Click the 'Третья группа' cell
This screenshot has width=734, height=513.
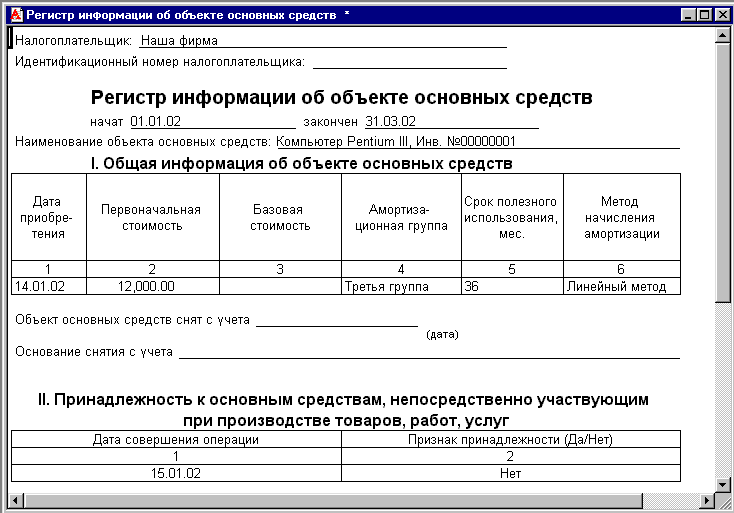point(401,286)
